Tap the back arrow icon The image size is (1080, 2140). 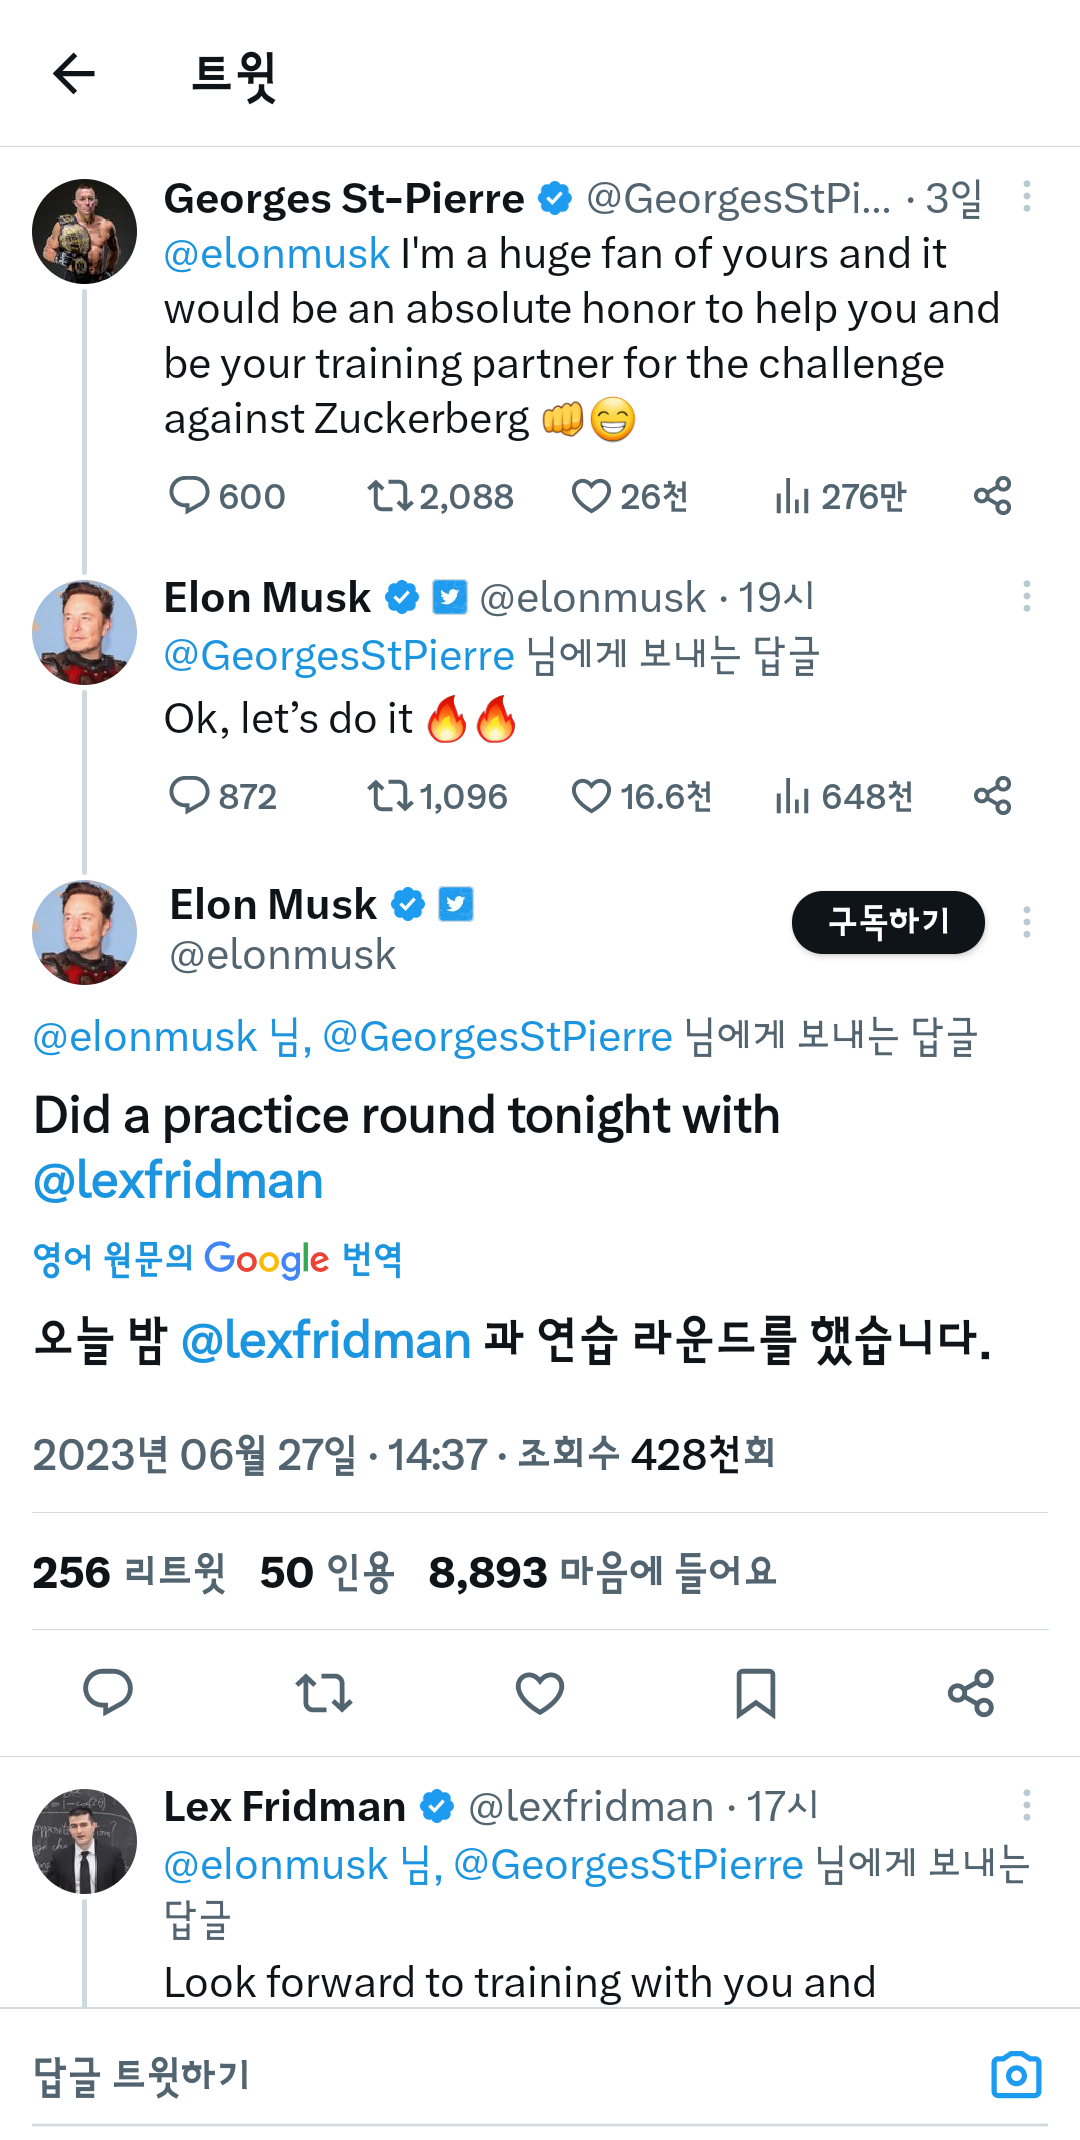pos(74,73)
